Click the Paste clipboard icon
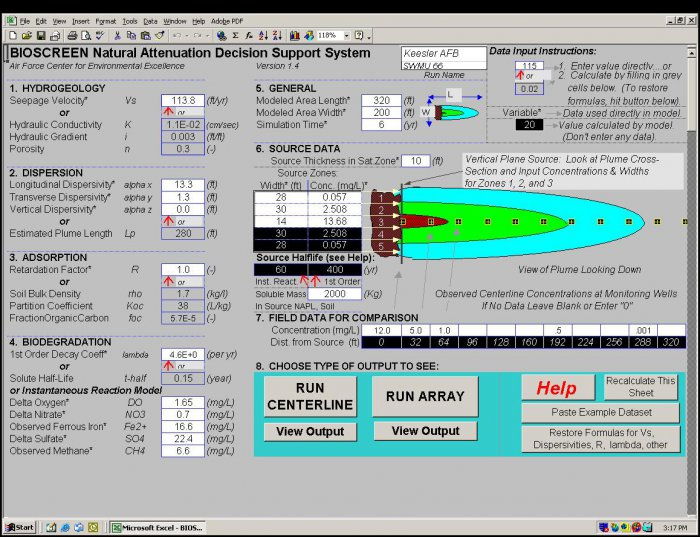The width and height of the screenshot is (700, 537). [x=146, y=36]
